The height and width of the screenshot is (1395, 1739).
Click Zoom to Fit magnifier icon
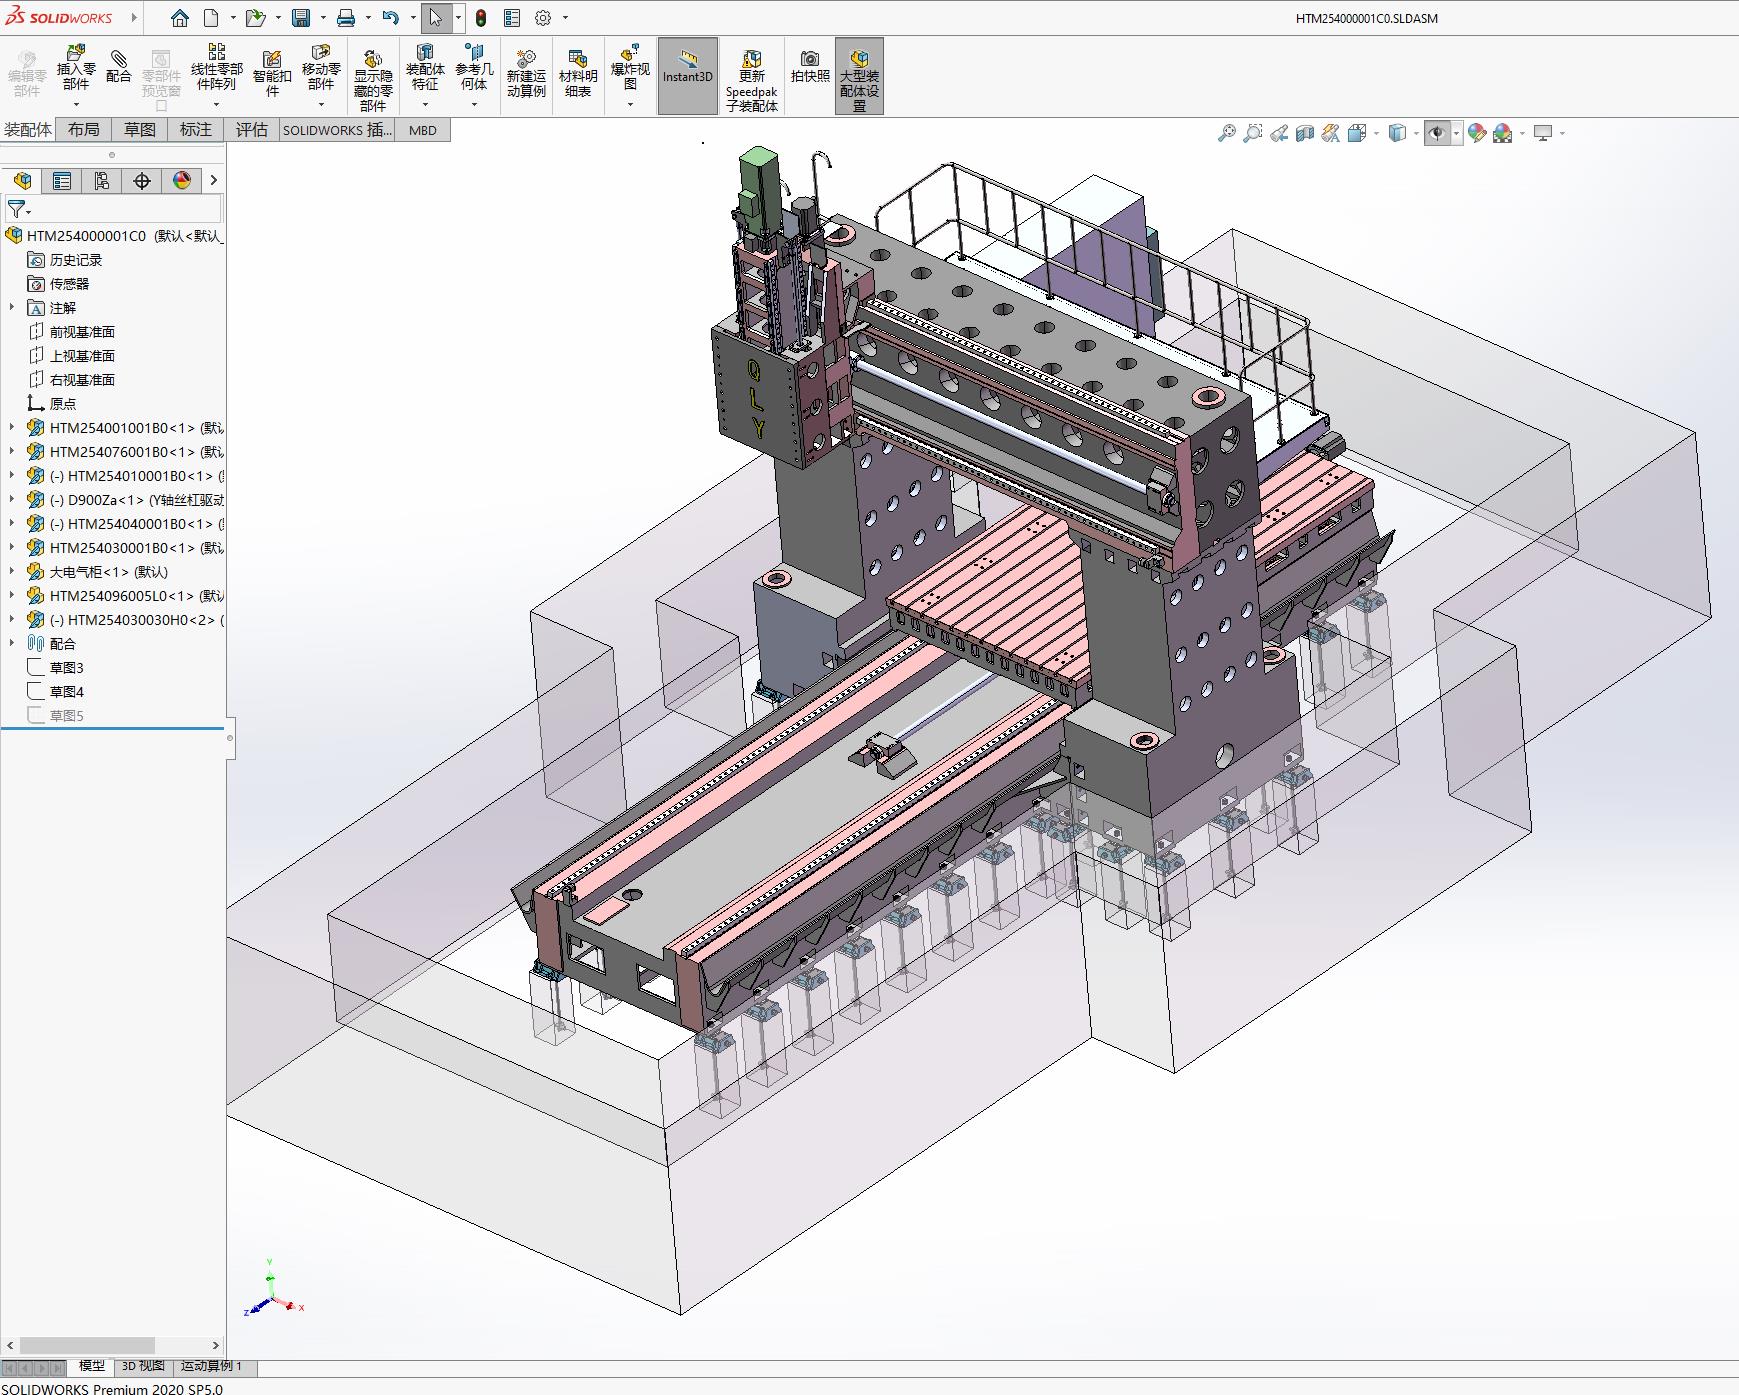click(1226, 133)
